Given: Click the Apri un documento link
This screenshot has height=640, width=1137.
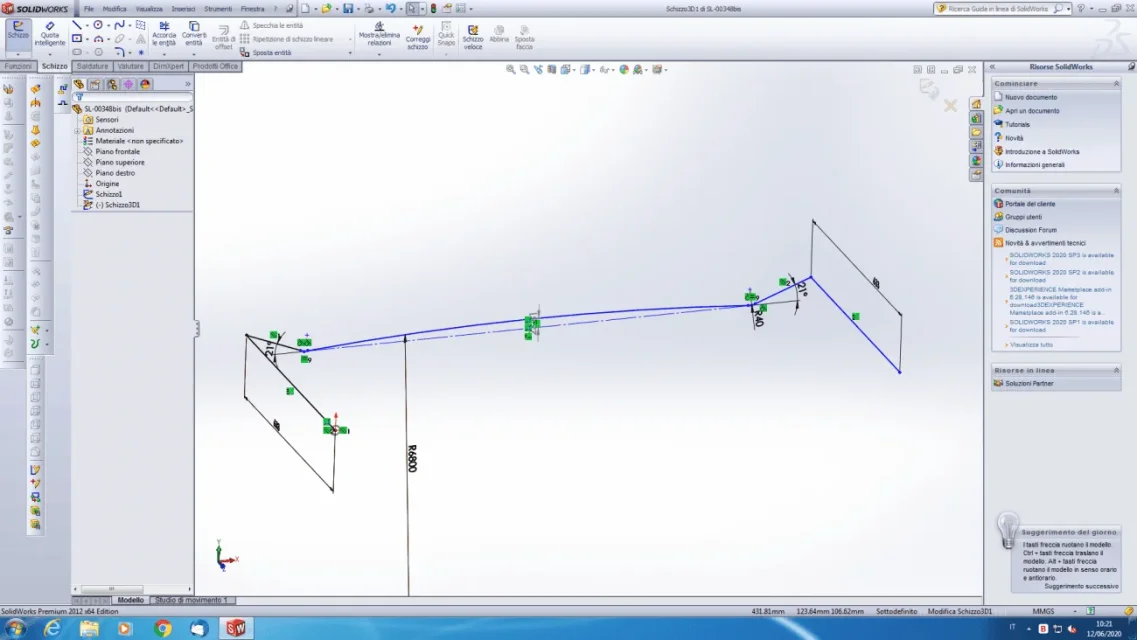Looking at the screenshot, I should [x=1032, y=111].
